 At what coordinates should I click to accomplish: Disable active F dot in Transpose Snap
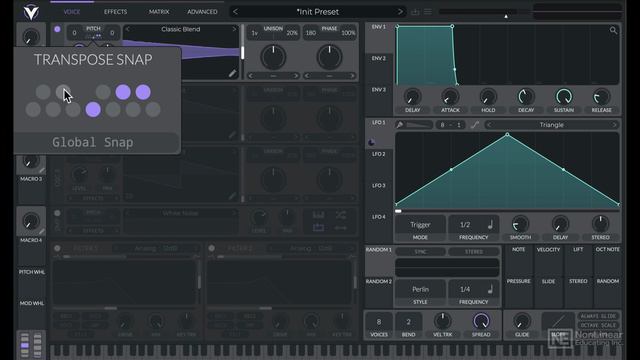coord(93,109)
